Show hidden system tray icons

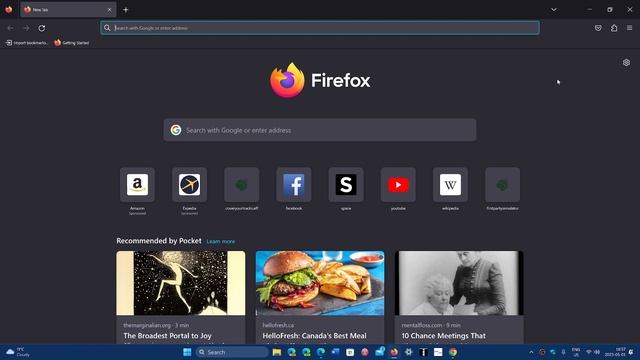531,352
